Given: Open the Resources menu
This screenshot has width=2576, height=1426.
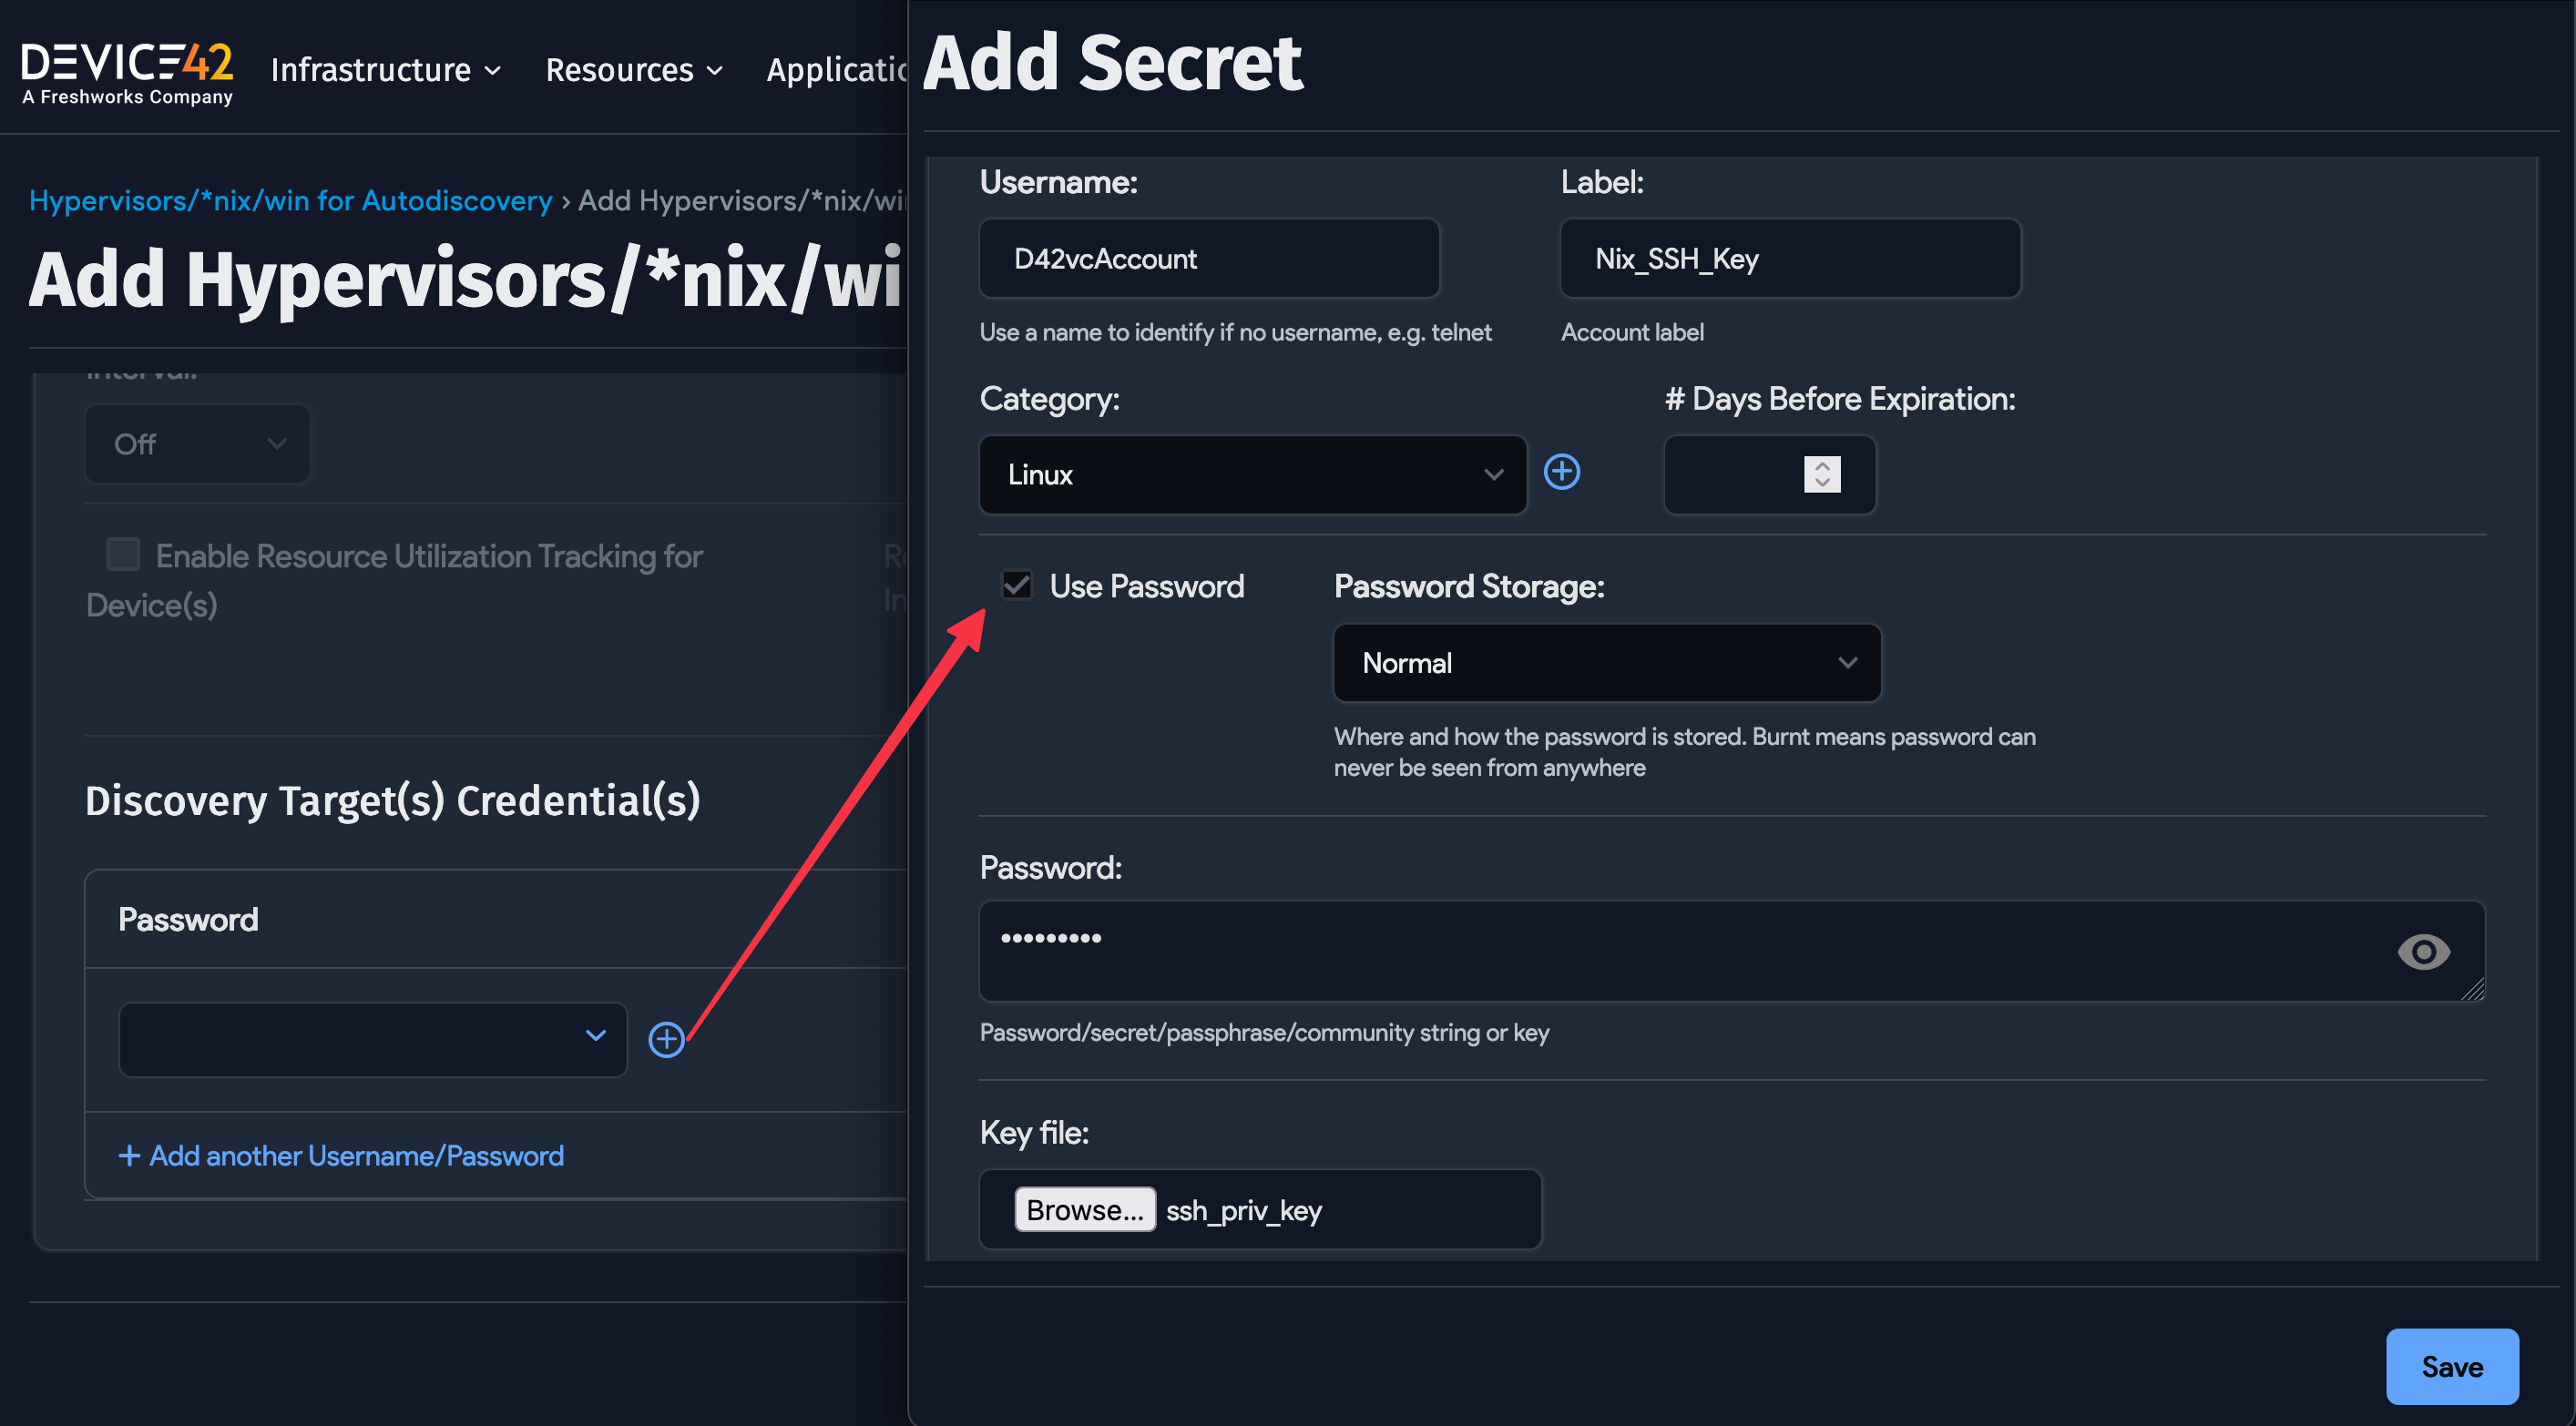Looking at the screenshot, I should pos(632,70).
